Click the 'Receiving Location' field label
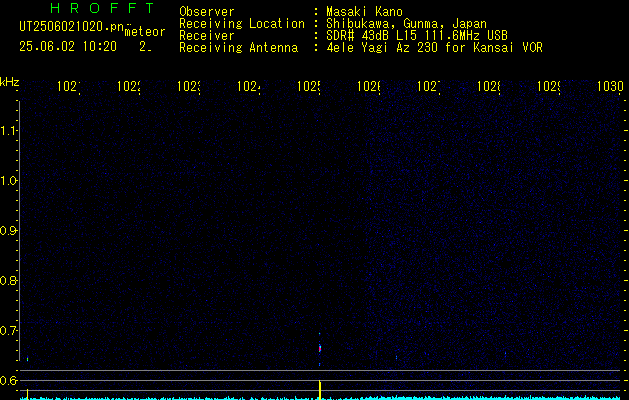 242,24
